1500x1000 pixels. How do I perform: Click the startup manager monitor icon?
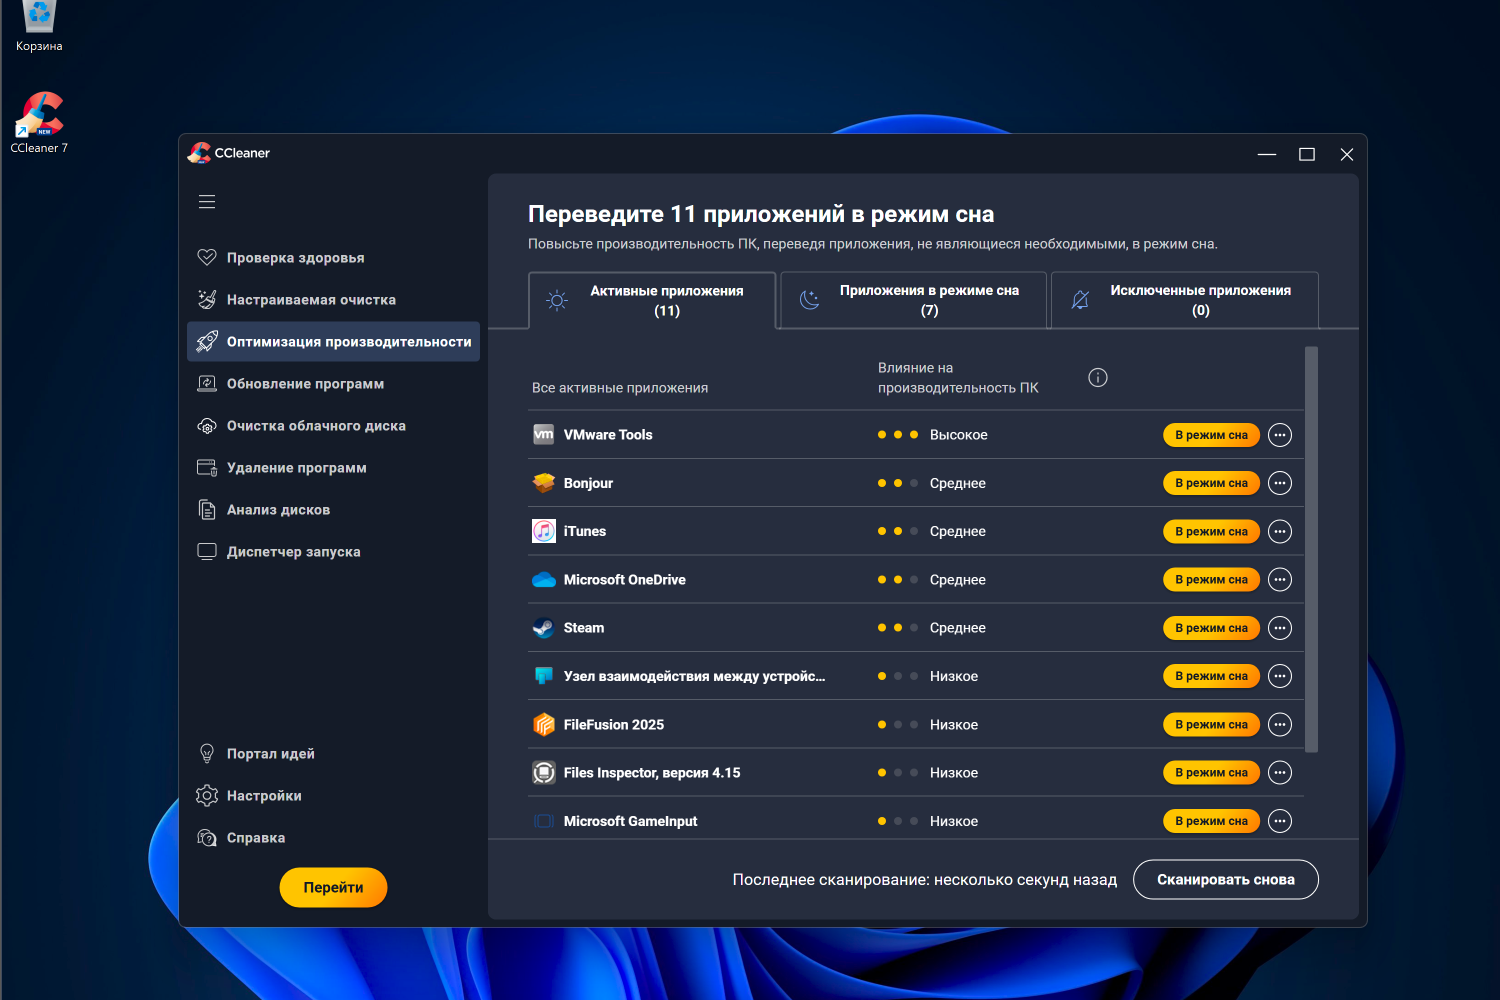(207, 551)
